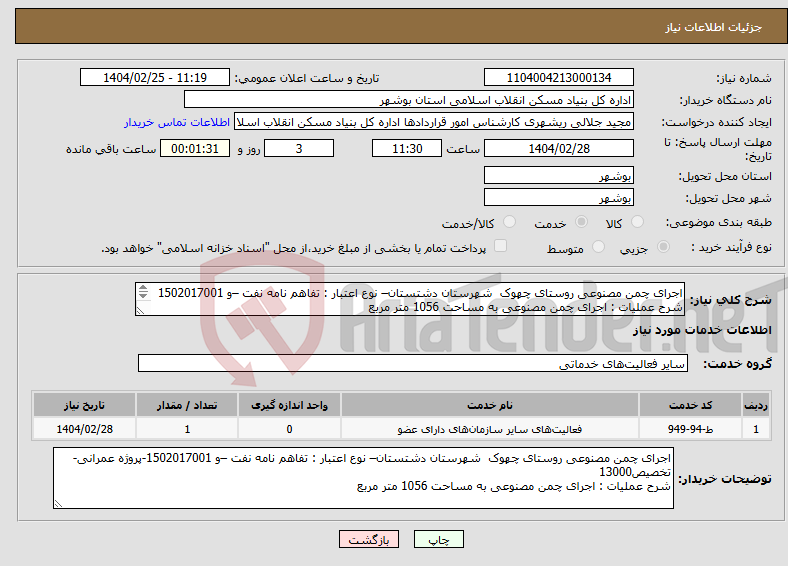
Task: Click the buyer organization name field
Action: tap(409, 100)
